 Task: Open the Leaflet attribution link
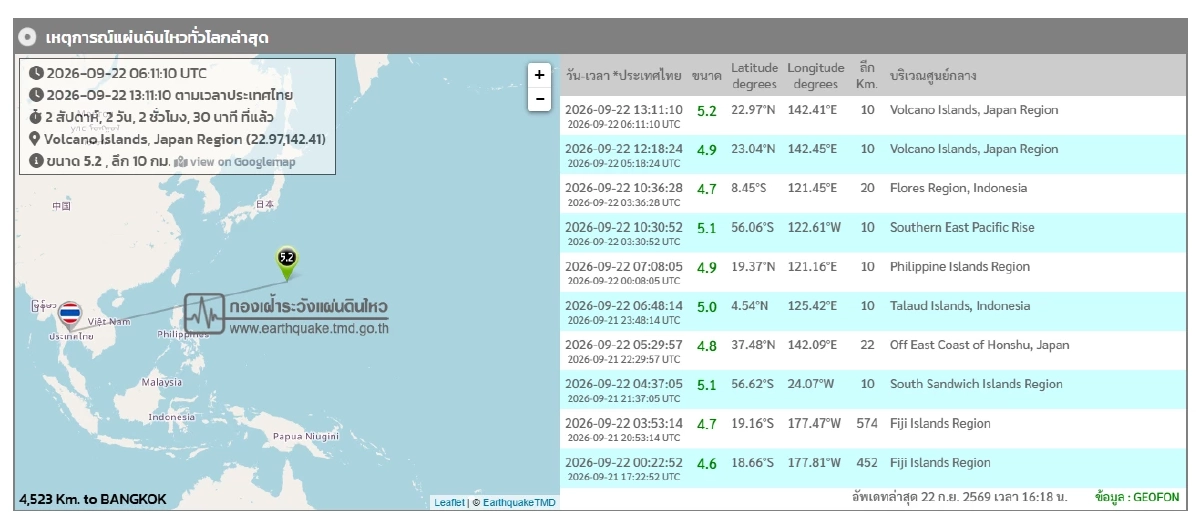click(x=449, y=502)
